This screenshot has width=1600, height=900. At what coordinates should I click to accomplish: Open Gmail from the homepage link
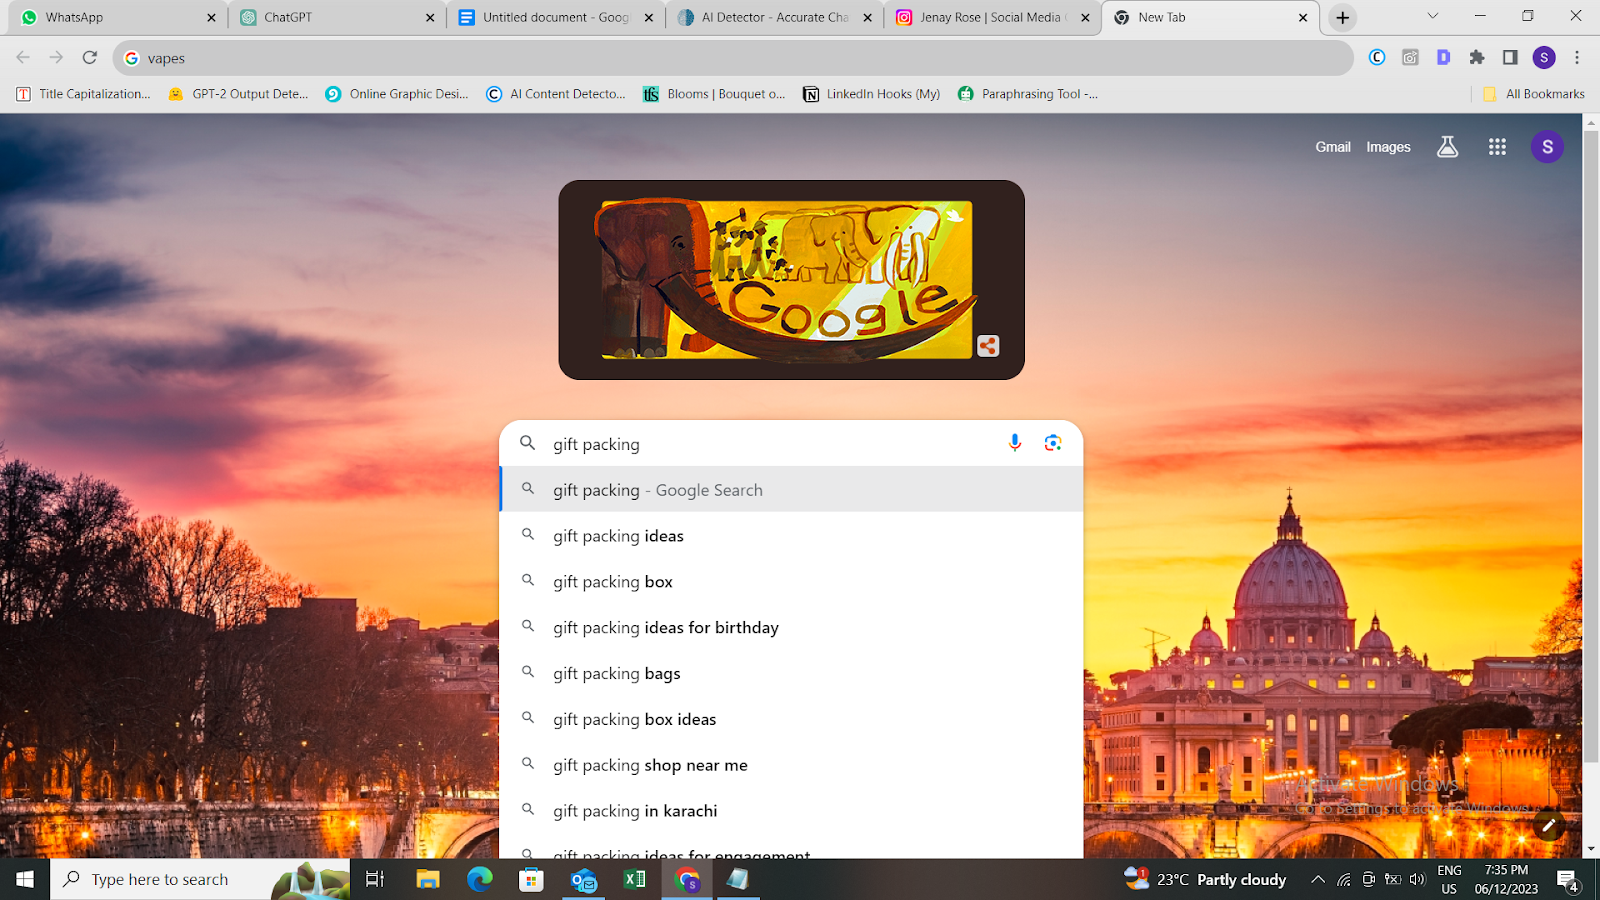(x=1332, y=146)
